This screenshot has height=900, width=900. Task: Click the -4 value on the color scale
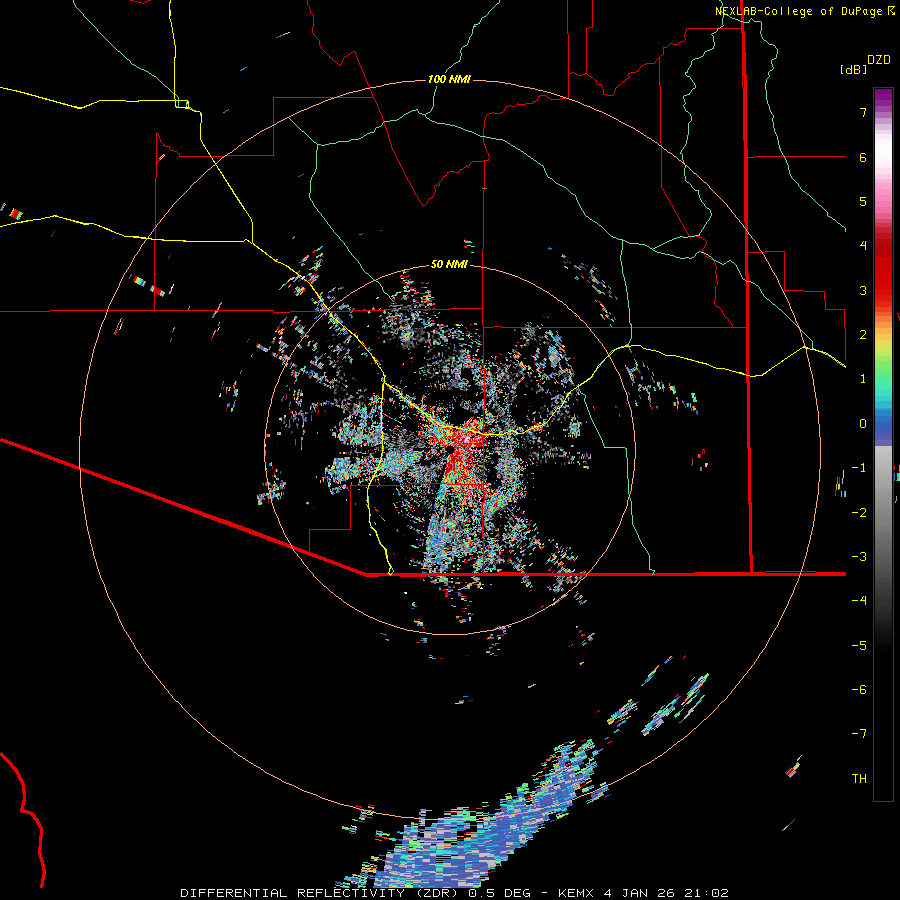(x=859, y=601)
